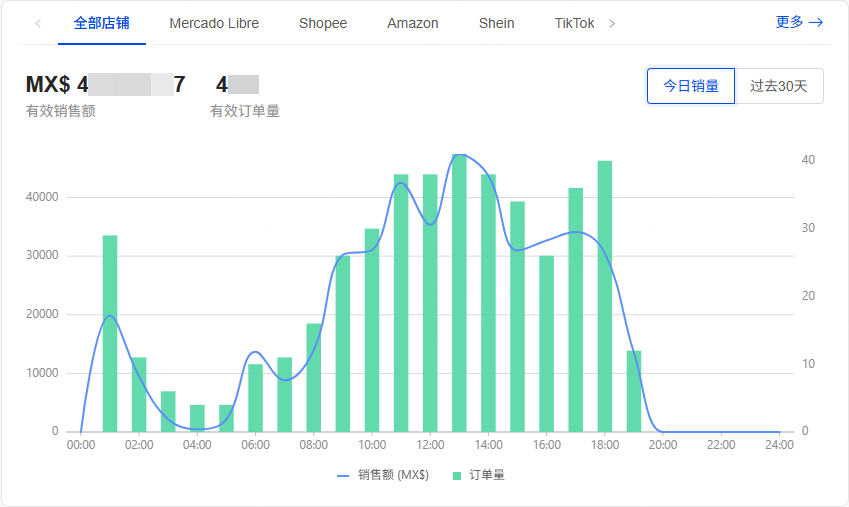Open the Amazon store tab
This screenshot has height=507, width=849.
412,23
